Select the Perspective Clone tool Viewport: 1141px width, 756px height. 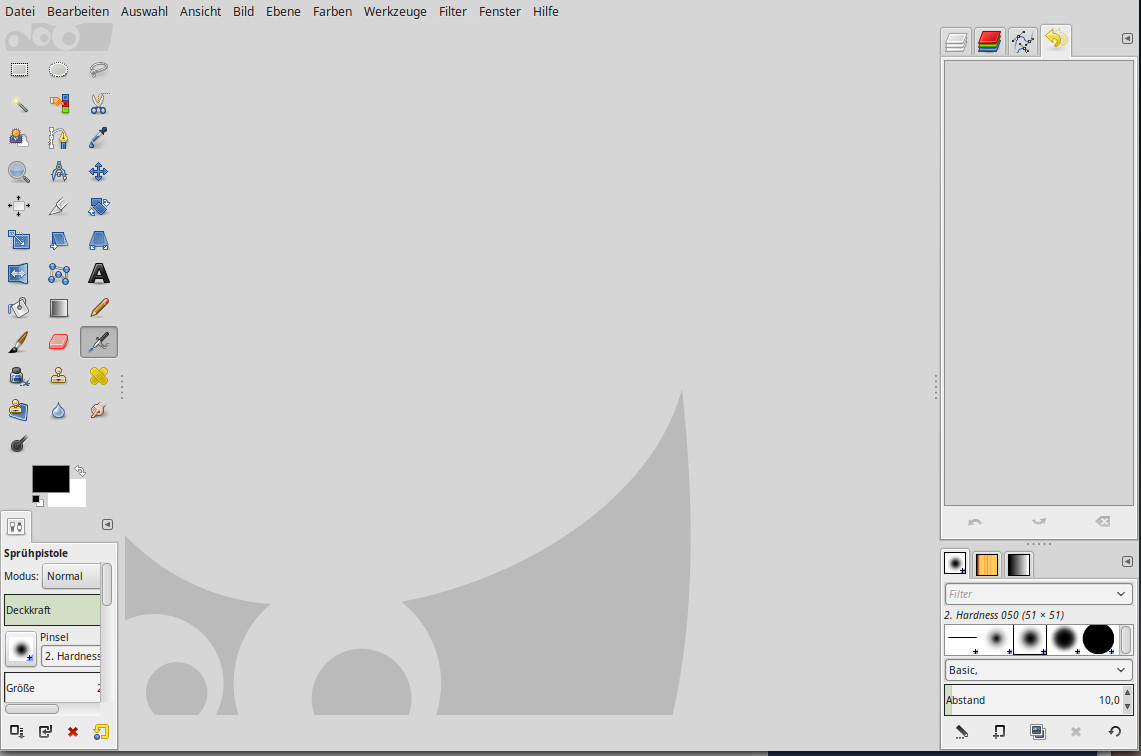click(19, 410)
